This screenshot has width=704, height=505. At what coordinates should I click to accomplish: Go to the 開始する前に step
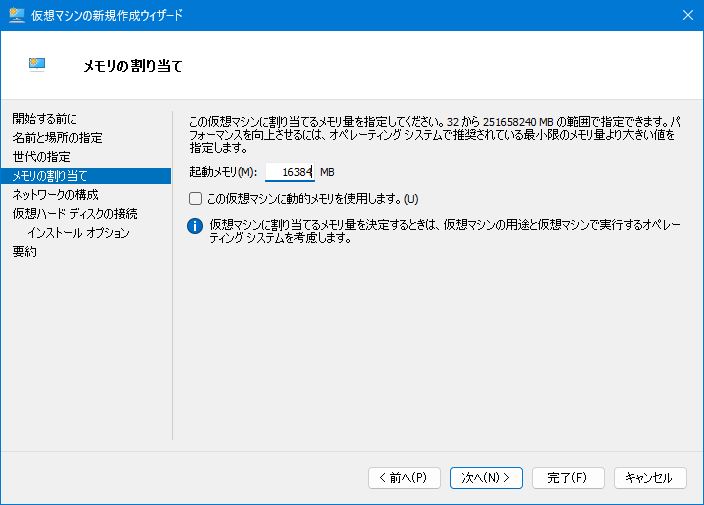click(x=44, y=119)
